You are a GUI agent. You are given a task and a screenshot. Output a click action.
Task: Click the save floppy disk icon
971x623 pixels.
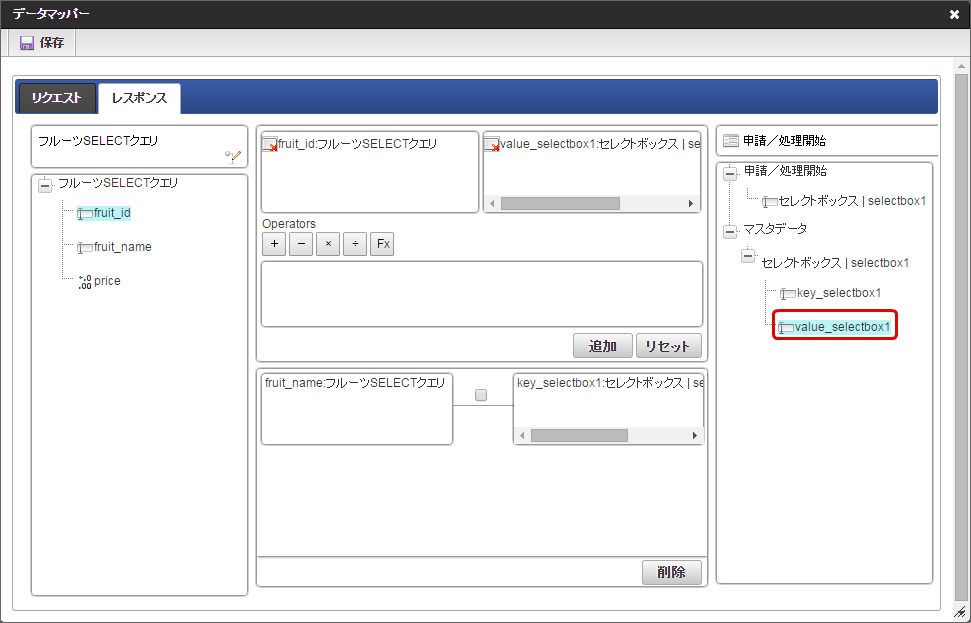(27, 43)
